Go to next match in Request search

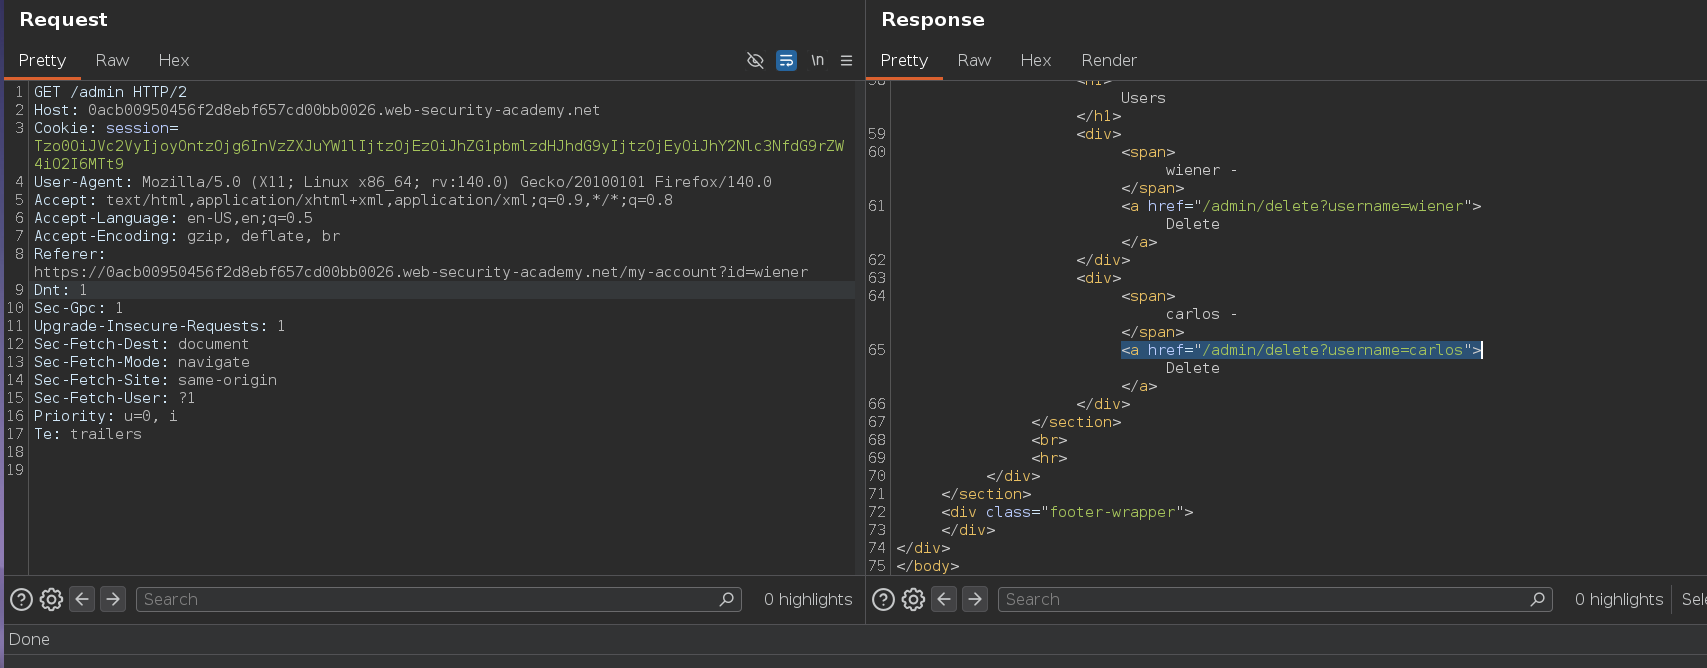click(x=113, y=599)
